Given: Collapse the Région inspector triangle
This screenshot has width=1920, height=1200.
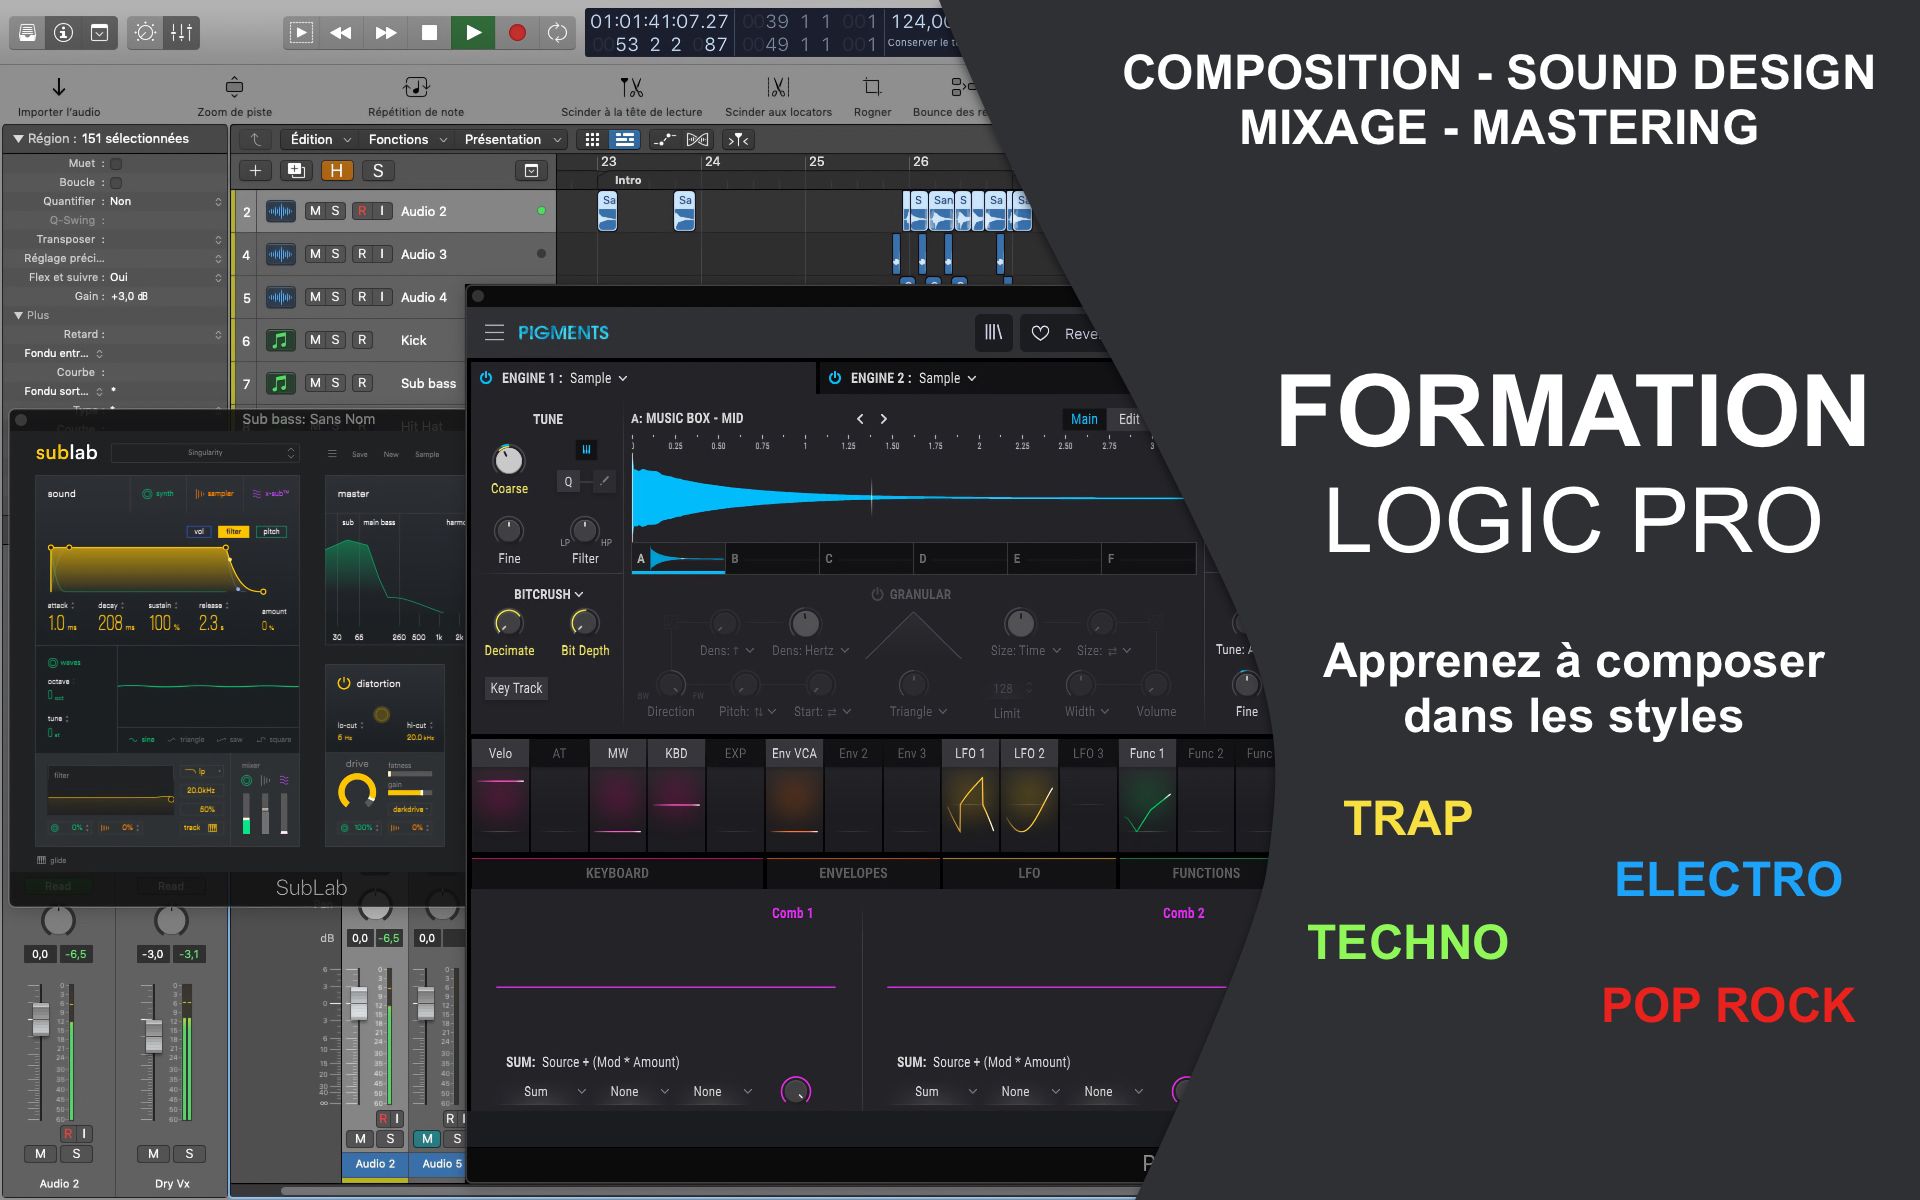Looking at the screenshot, I should [18, 139].
